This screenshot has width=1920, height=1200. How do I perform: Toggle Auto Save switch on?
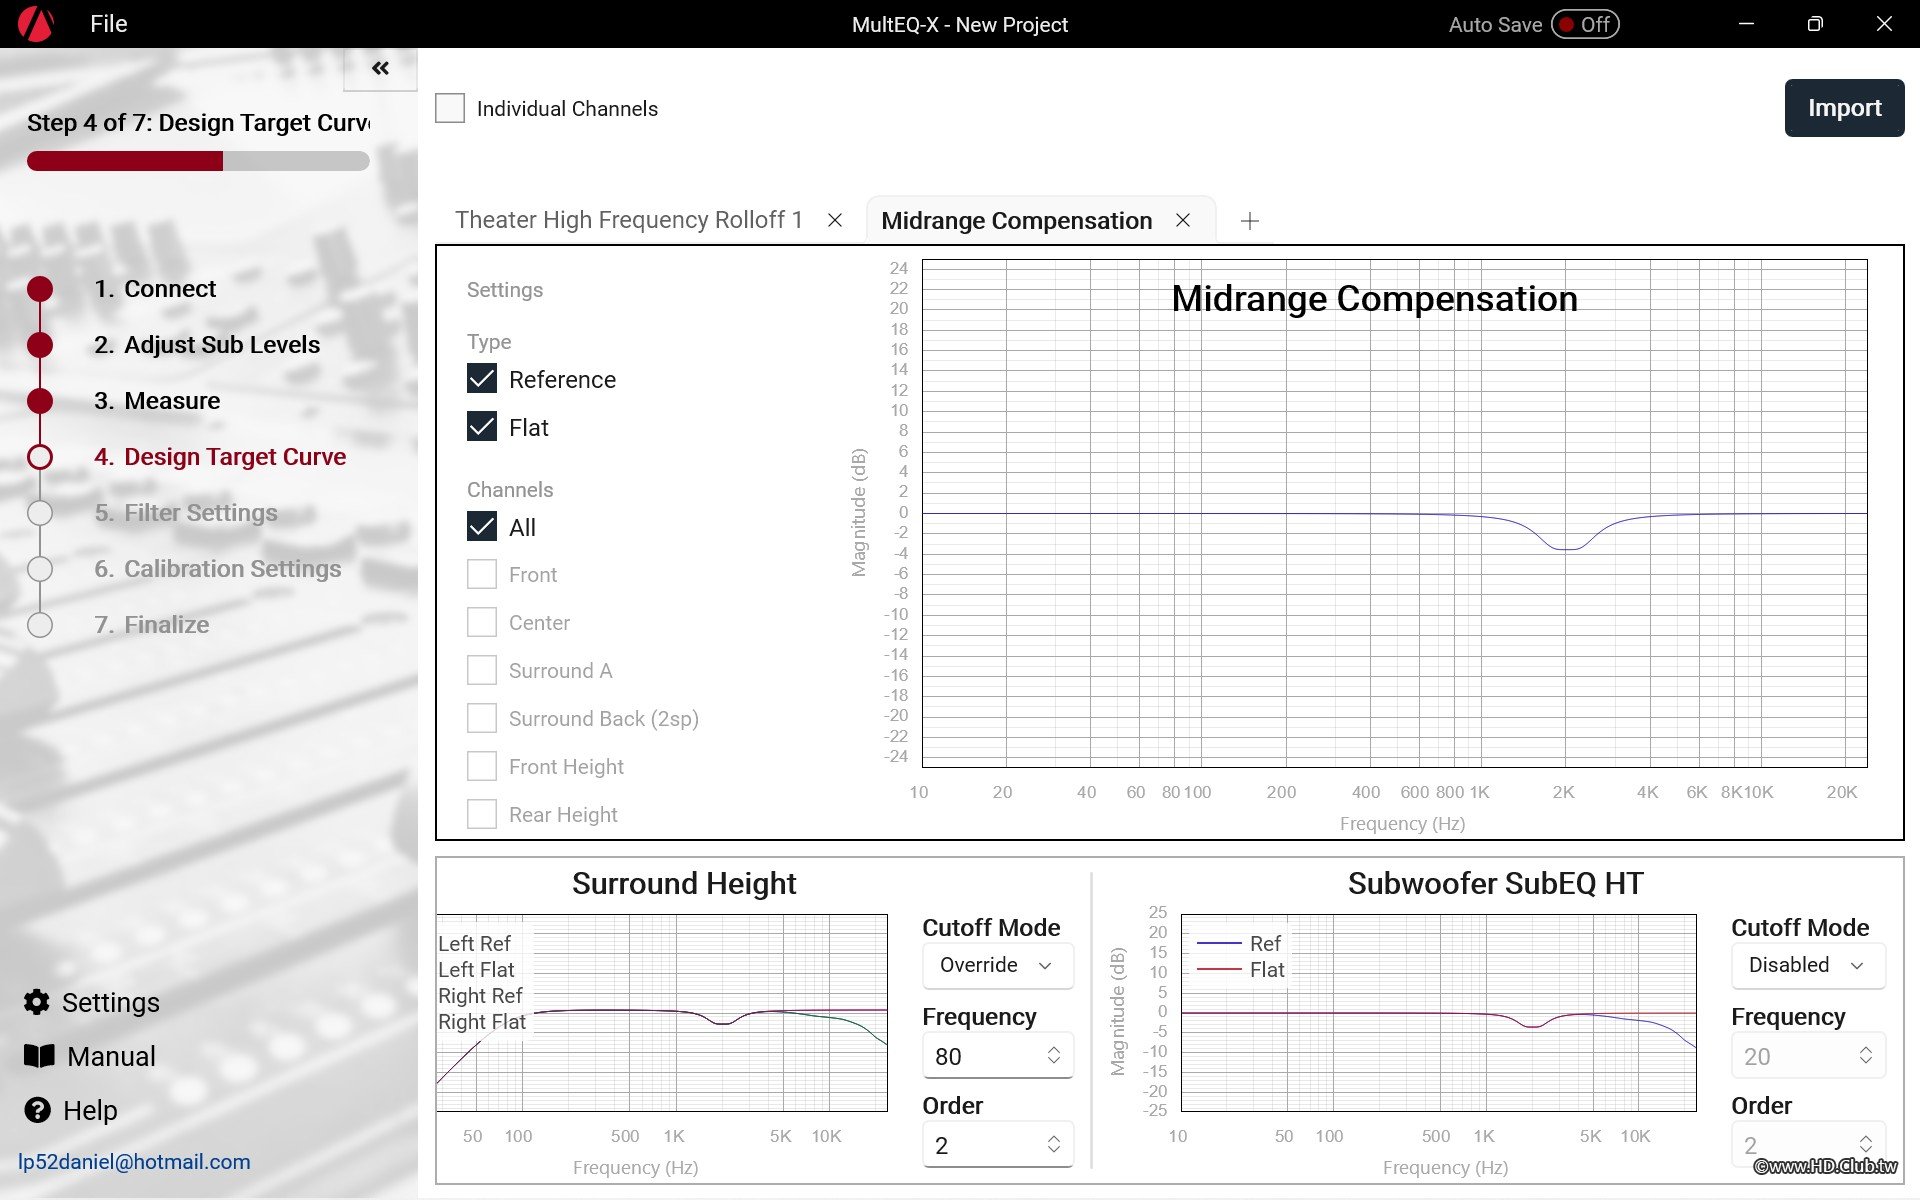pyautogui.click(x=1585, y=24)
